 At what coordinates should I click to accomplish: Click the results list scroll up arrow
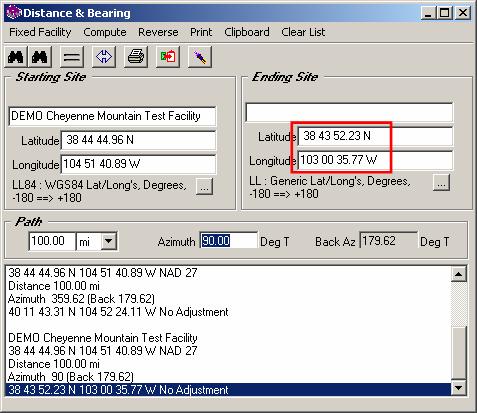459,274
